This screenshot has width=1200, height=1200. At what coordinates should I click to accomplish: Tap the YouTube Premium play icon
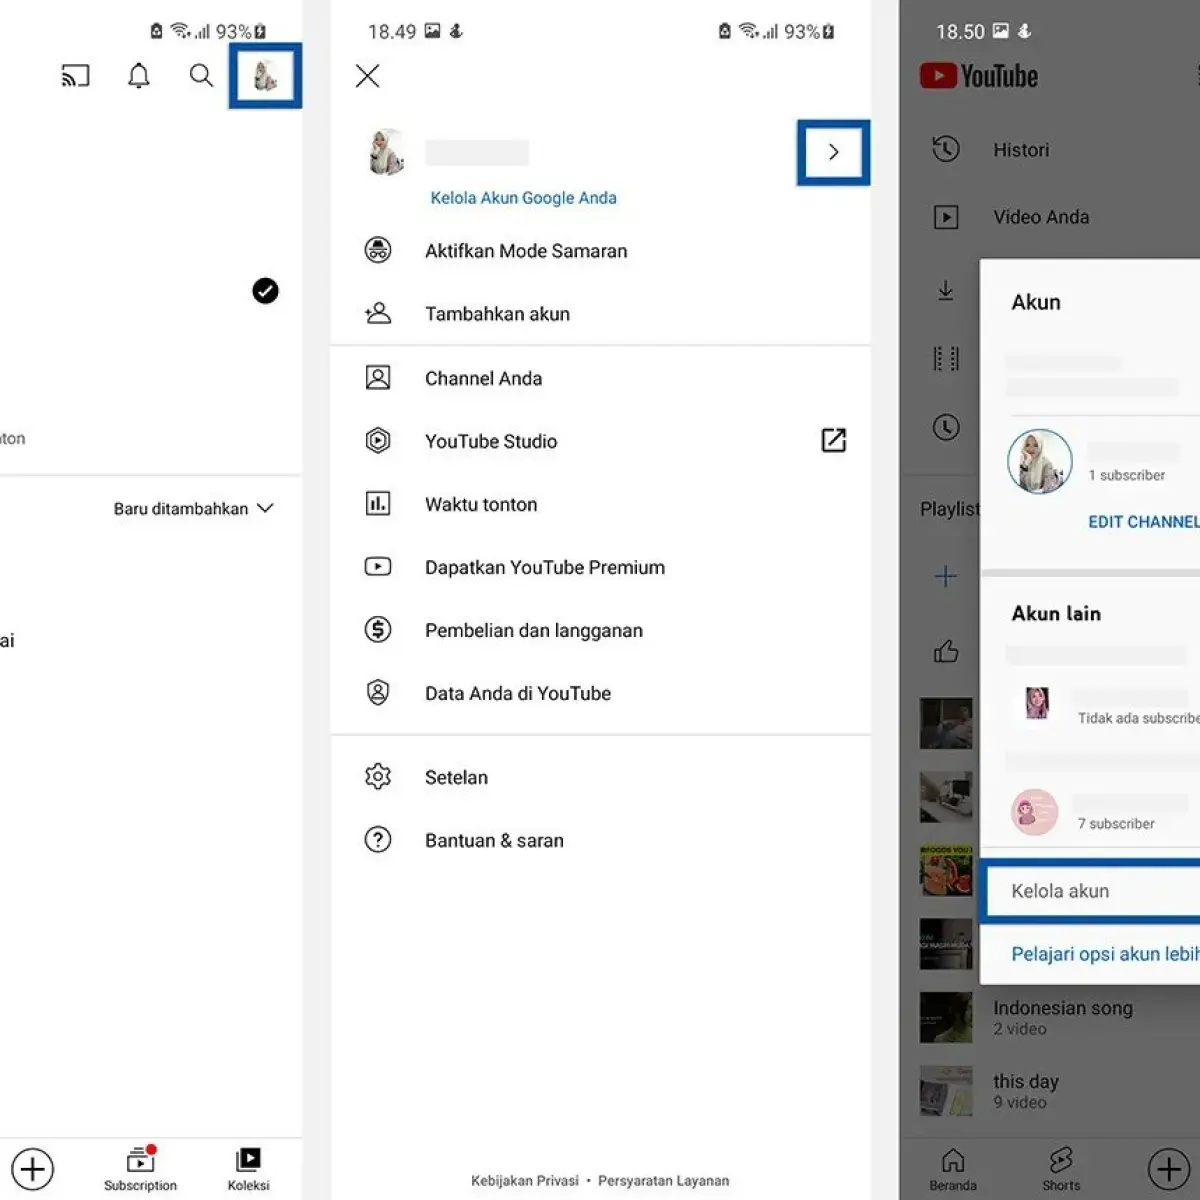coord(378,567)
